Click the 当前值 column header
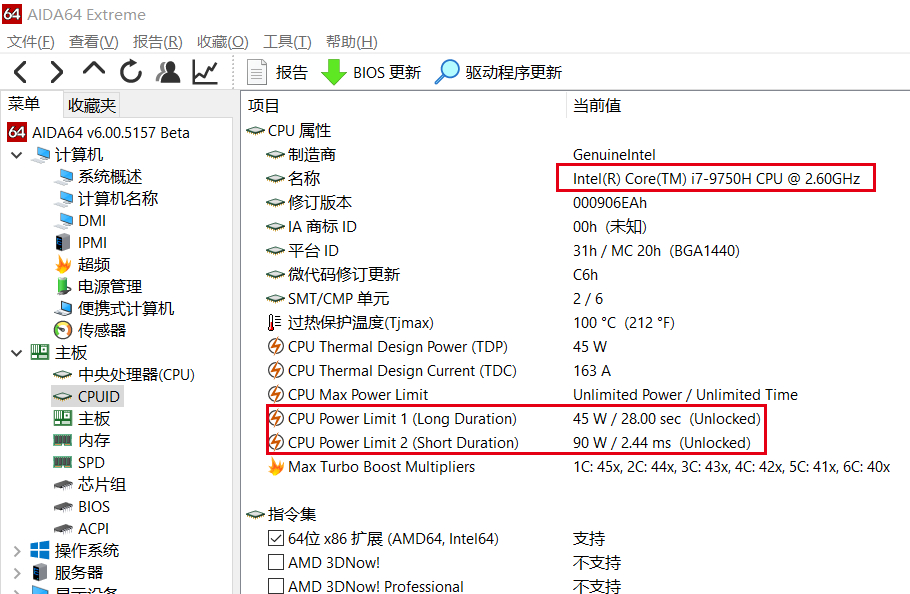 [x=597, y=106]
